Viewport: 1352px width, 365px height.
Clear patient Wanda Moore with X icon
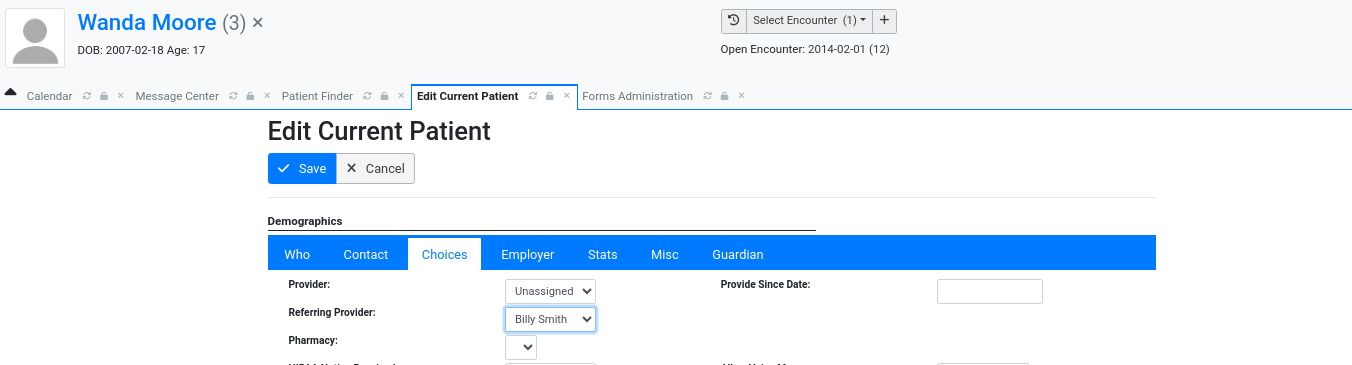[x=258, y=22]
